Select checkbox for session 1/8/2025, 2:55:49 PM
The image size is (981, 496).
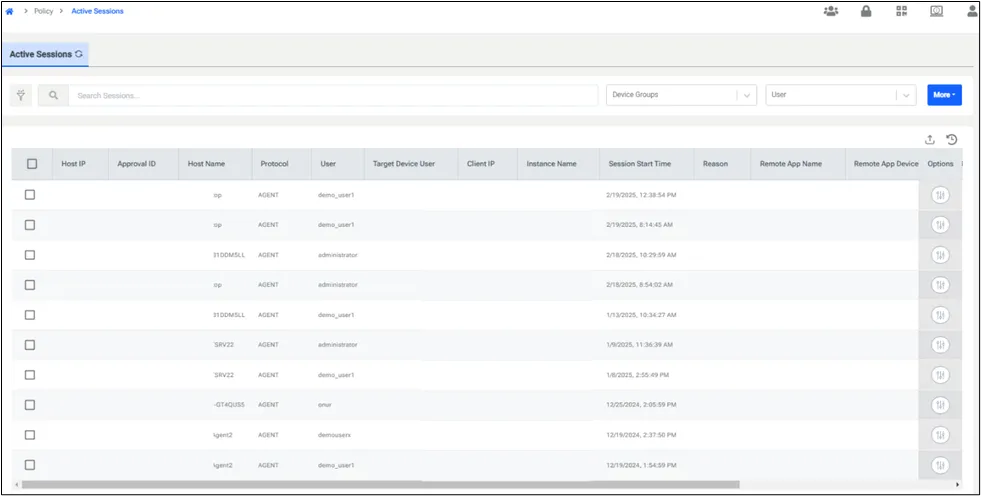click(29, 375)
